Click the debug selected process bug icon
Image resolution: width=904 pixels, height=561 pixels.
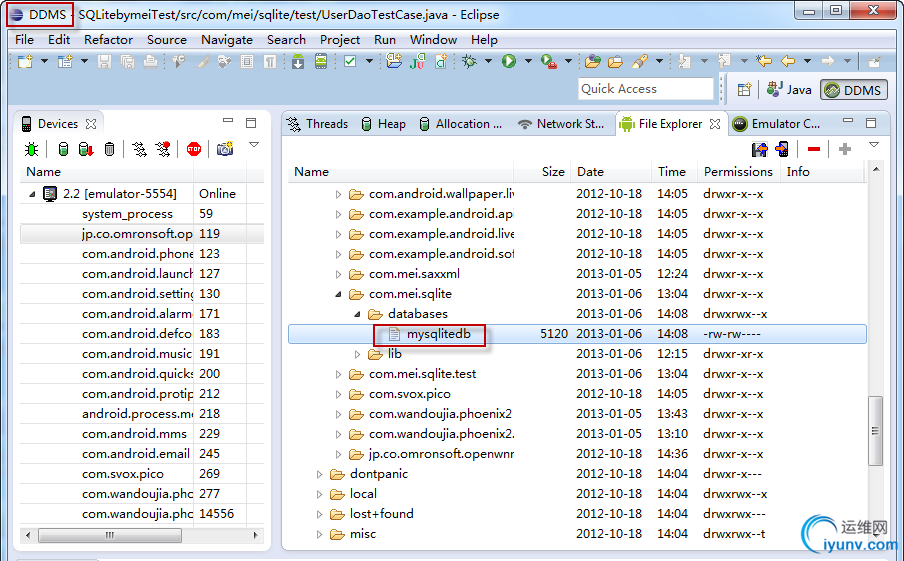tap(32, 149)
